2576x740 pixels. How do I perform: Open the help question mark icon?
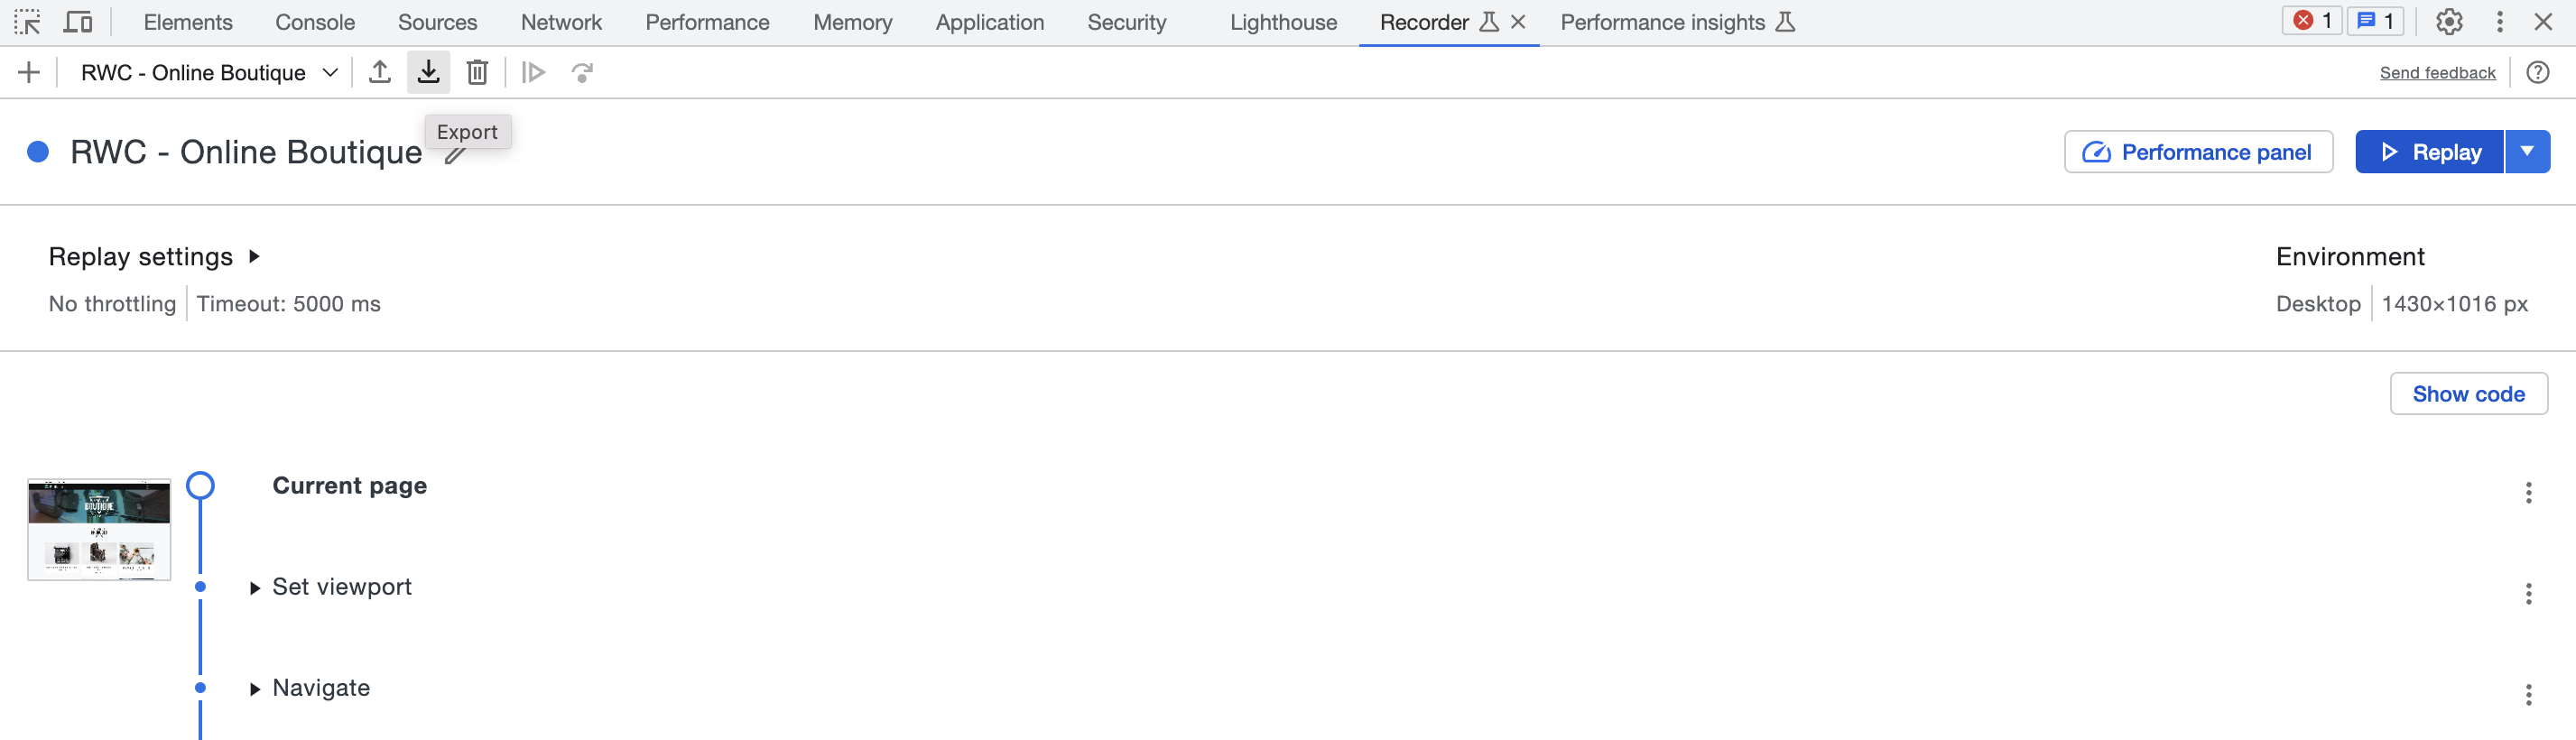click(x=2537, y=72)
